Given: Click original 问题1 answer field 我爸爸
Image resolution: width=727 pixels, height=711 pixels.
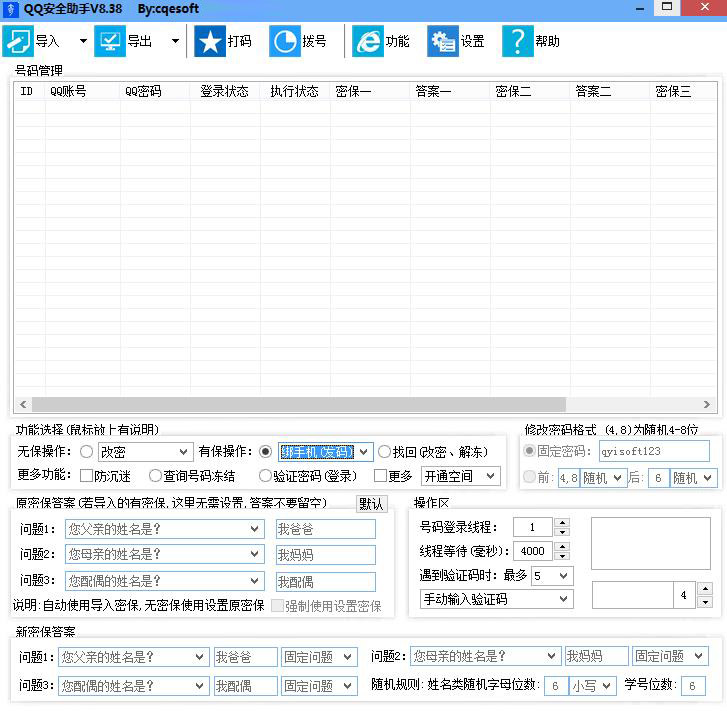Looking at the screenshot, I should click(x=325, y=529).
